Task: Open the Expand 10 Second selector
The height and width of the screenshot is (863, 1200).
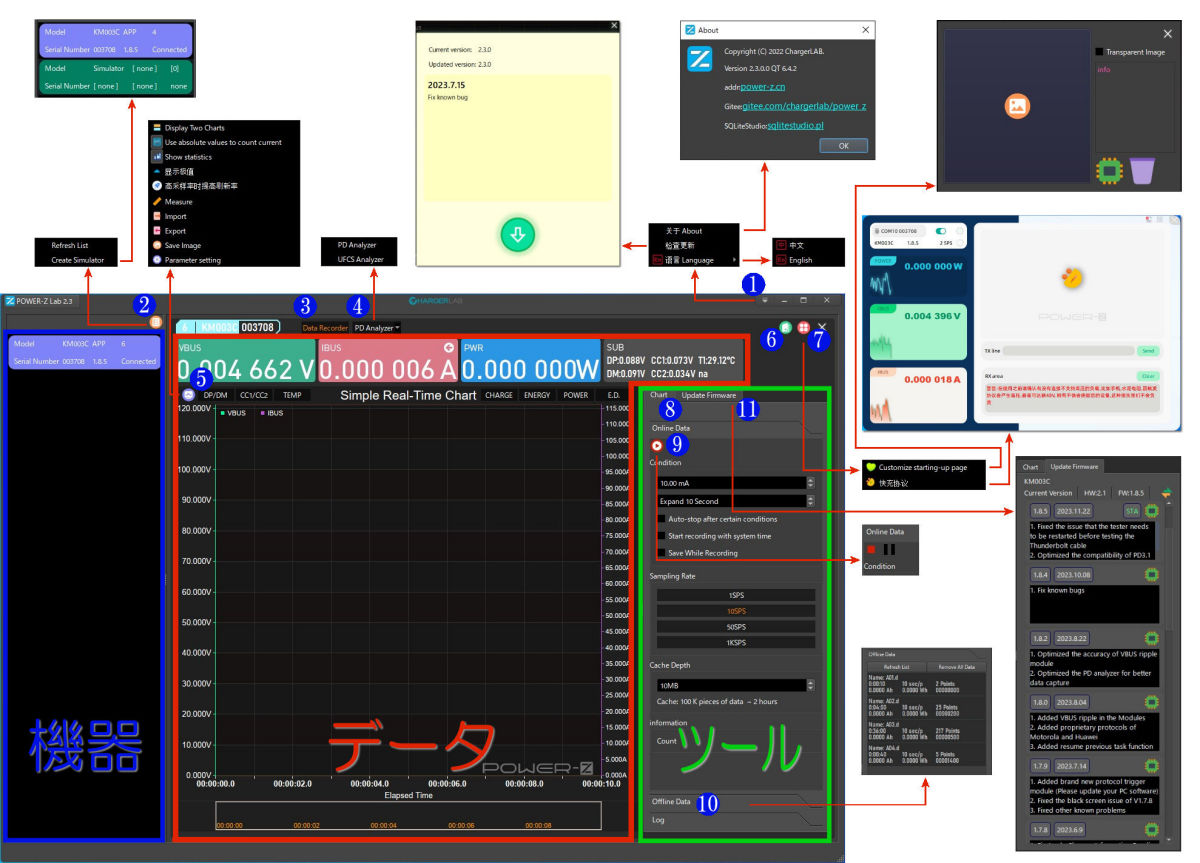Action: click(736, 501)
